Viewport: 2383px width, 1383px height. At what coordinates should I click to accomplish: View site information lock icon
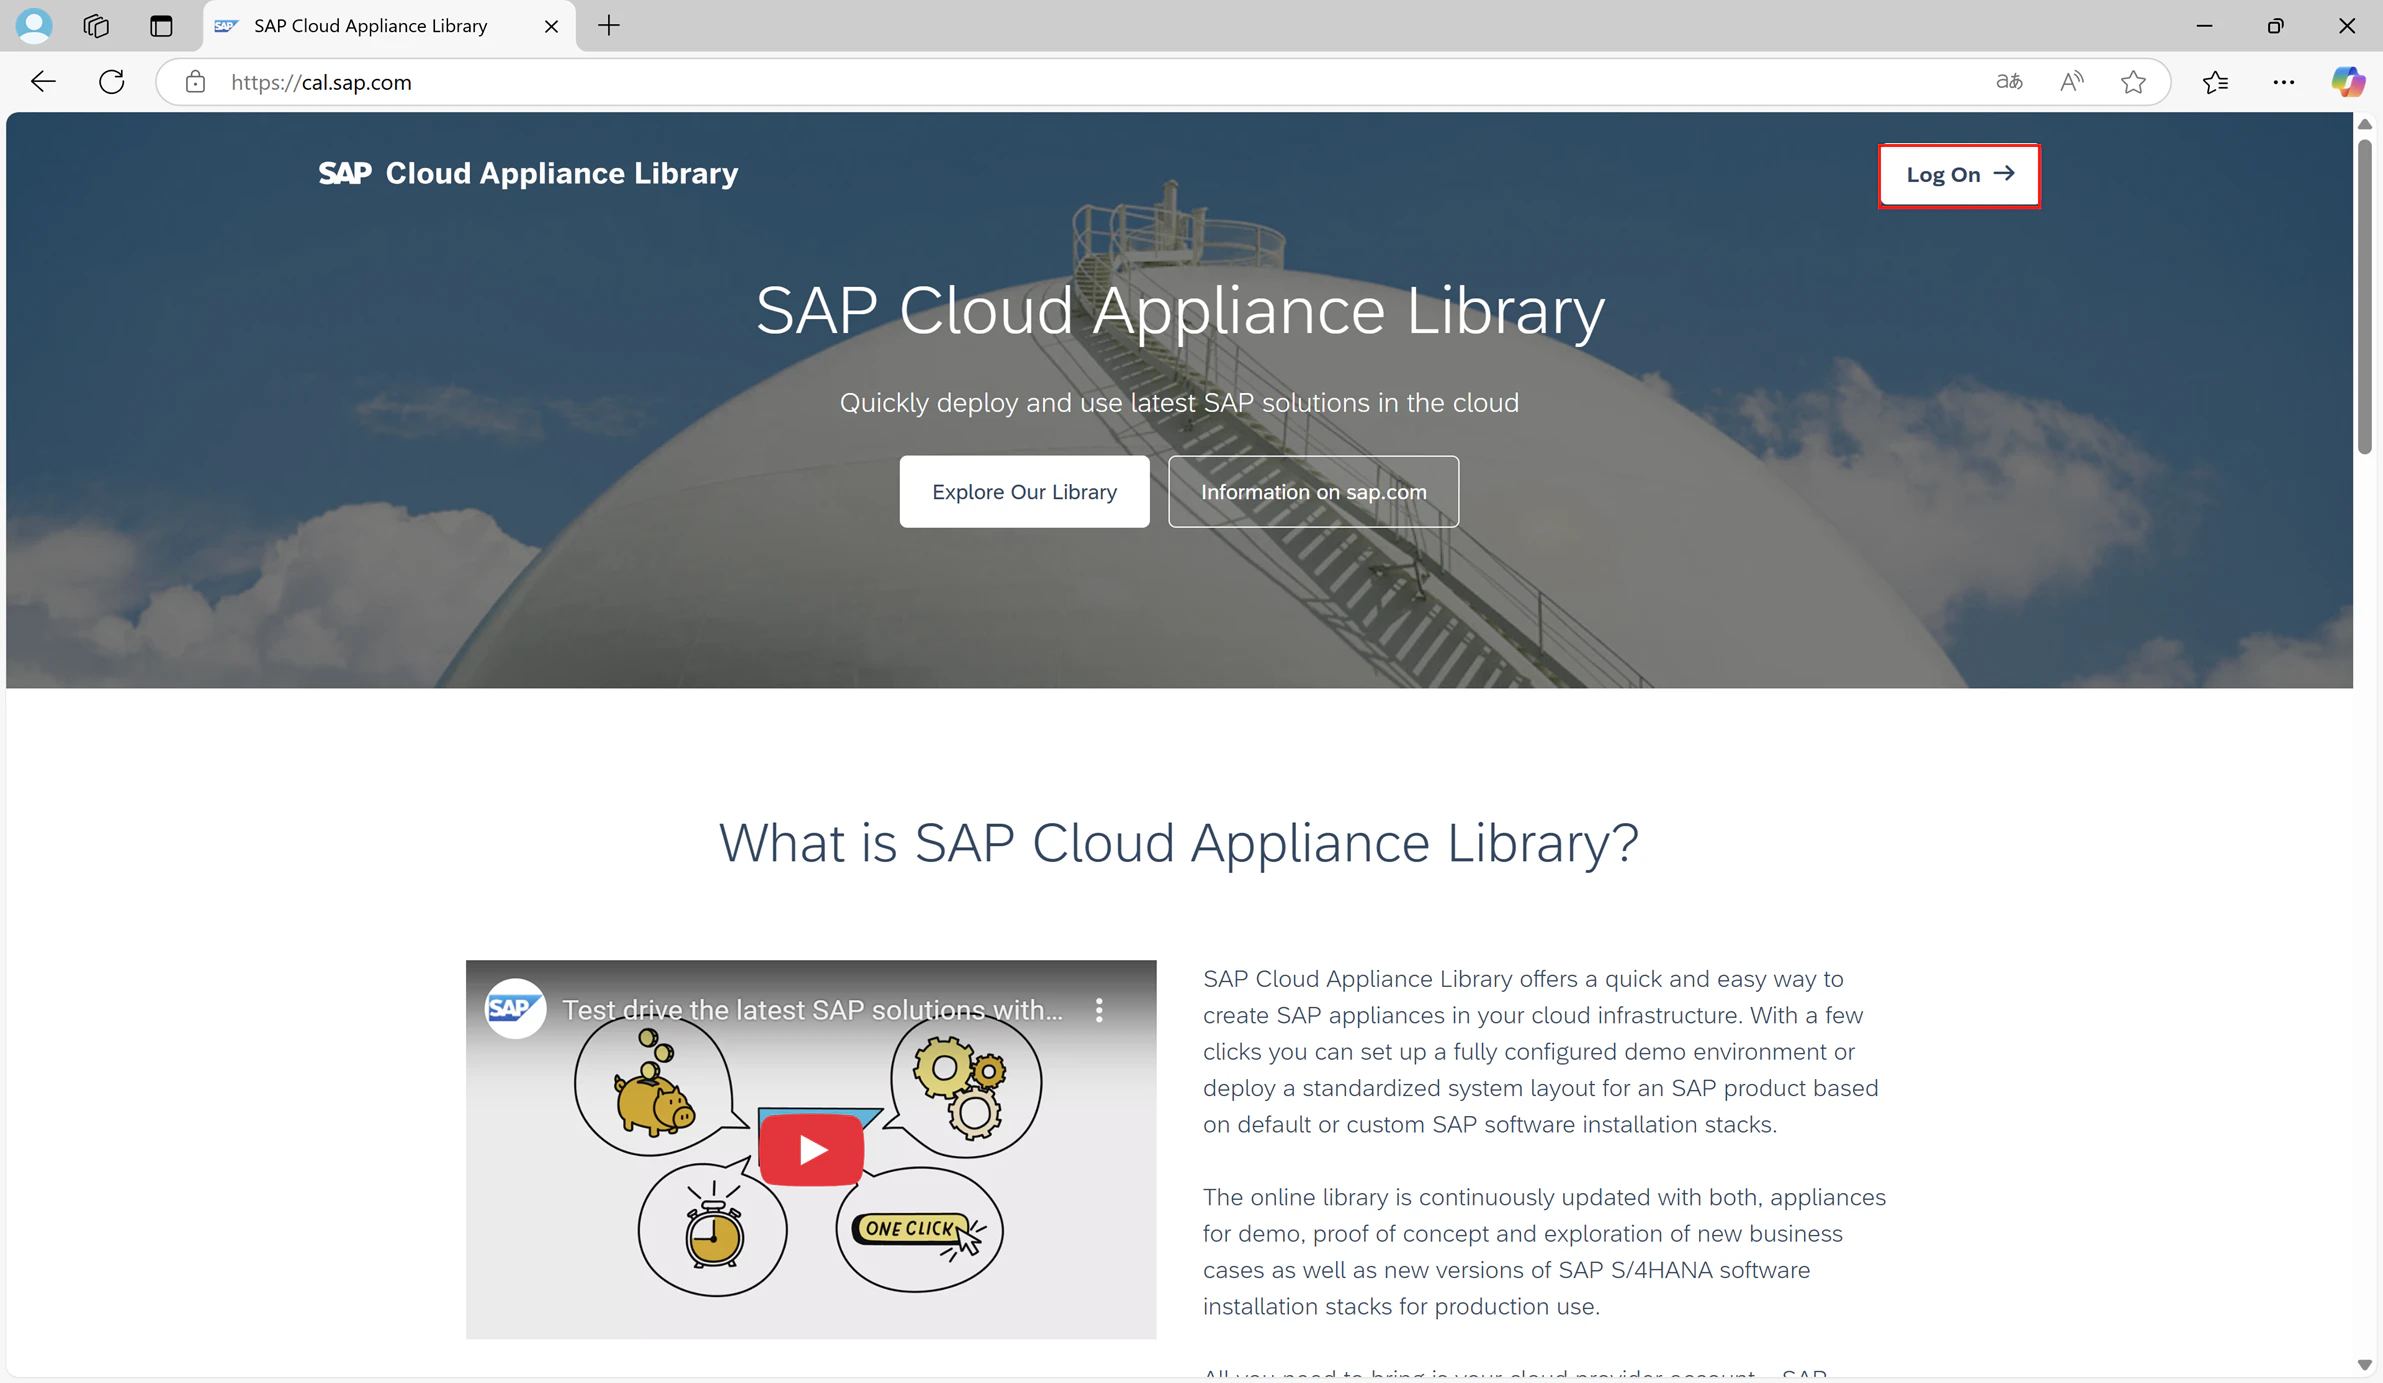(x=195, y=82)
